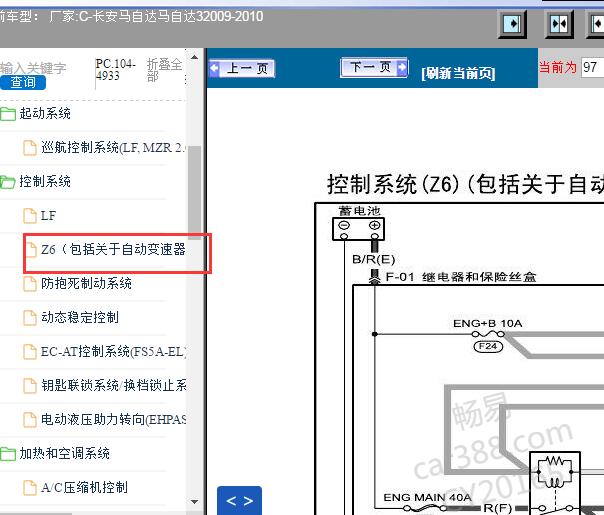Screen dimensions: 604x515
Task: Select Z6（包括关于自动变速器 tree item
Action: click(113, 250)
